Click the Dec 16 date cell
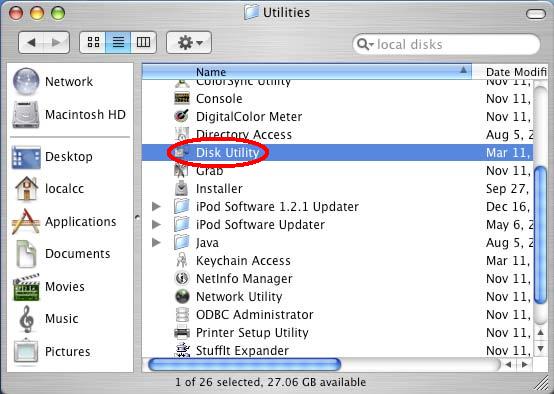 tap(508, 207)
